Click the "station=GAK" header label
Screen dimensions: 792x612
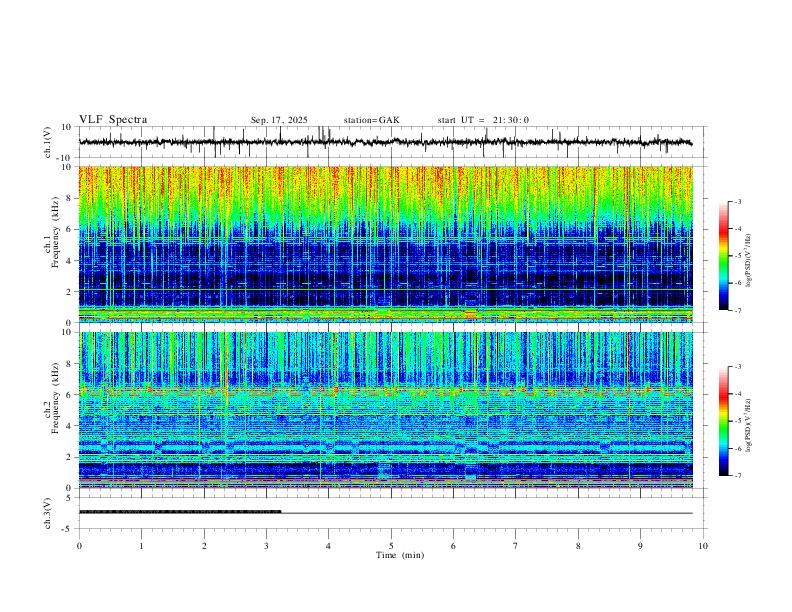coord(371,120)
